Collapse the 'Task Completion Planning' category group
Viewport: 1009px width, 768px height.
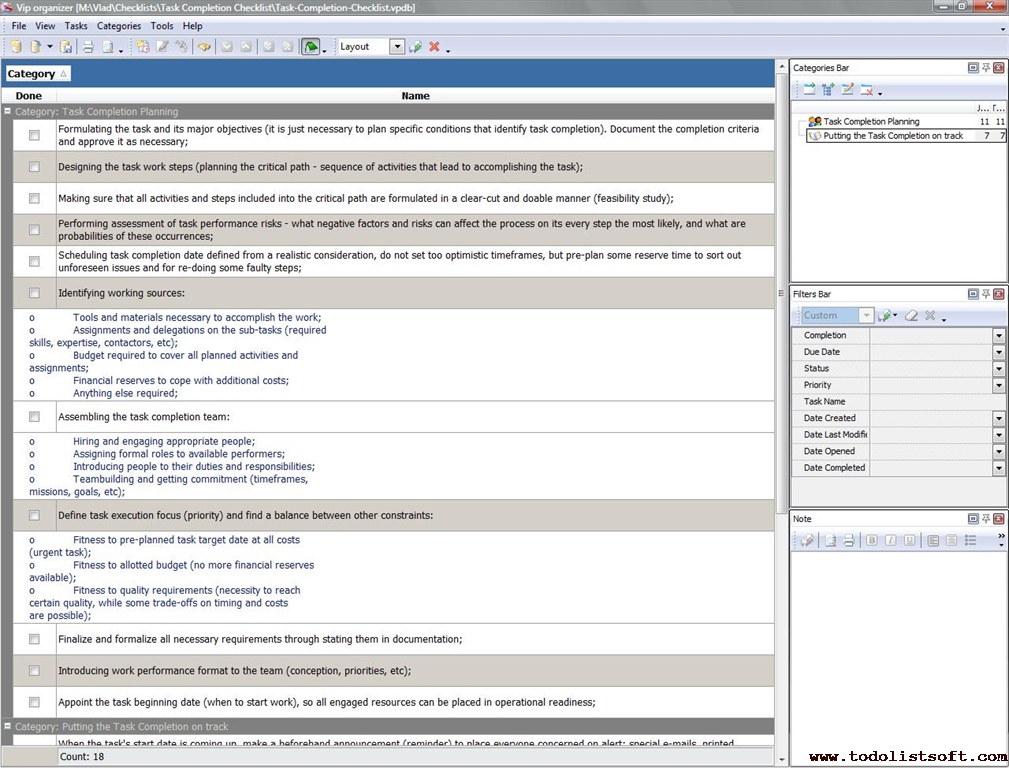click(x=8, y=112)
